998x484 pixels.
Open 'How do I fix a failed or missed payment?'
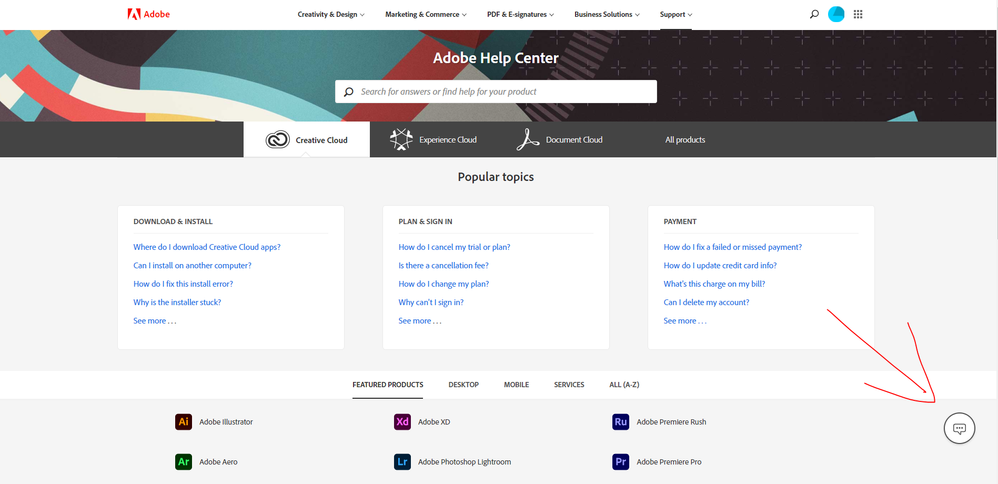click(733, 247)
